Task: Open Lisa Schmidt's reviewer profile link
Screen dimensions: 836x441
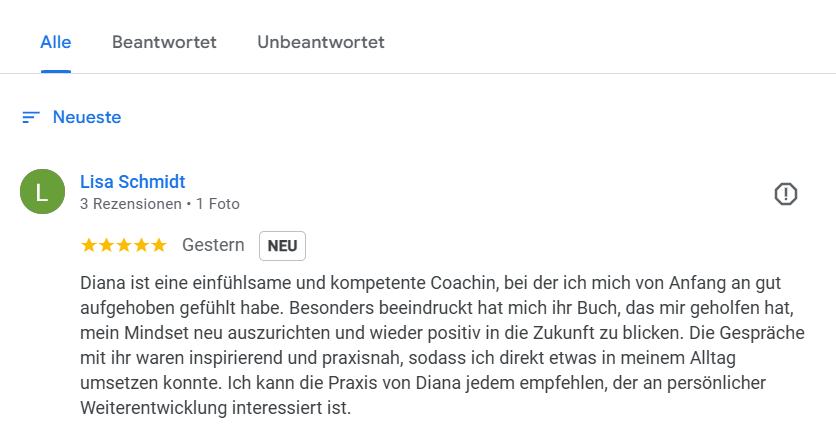Action: (133, 182)
